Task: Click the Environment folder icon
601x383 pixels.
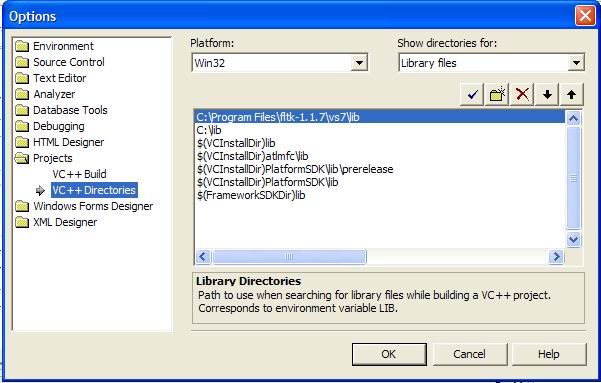Action: pyautogui.click(x=22, y=46)
